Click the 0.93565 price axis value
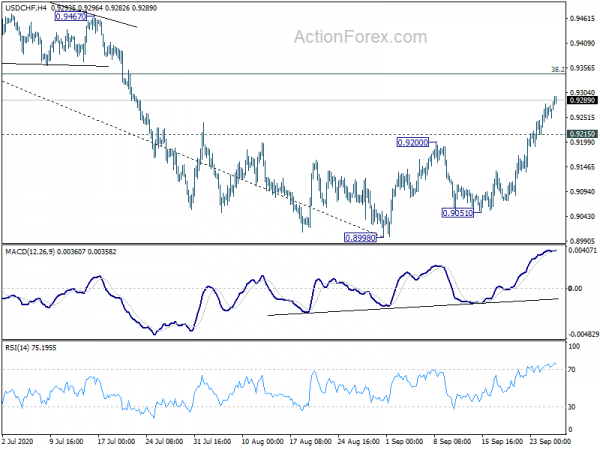 [582, 68]
